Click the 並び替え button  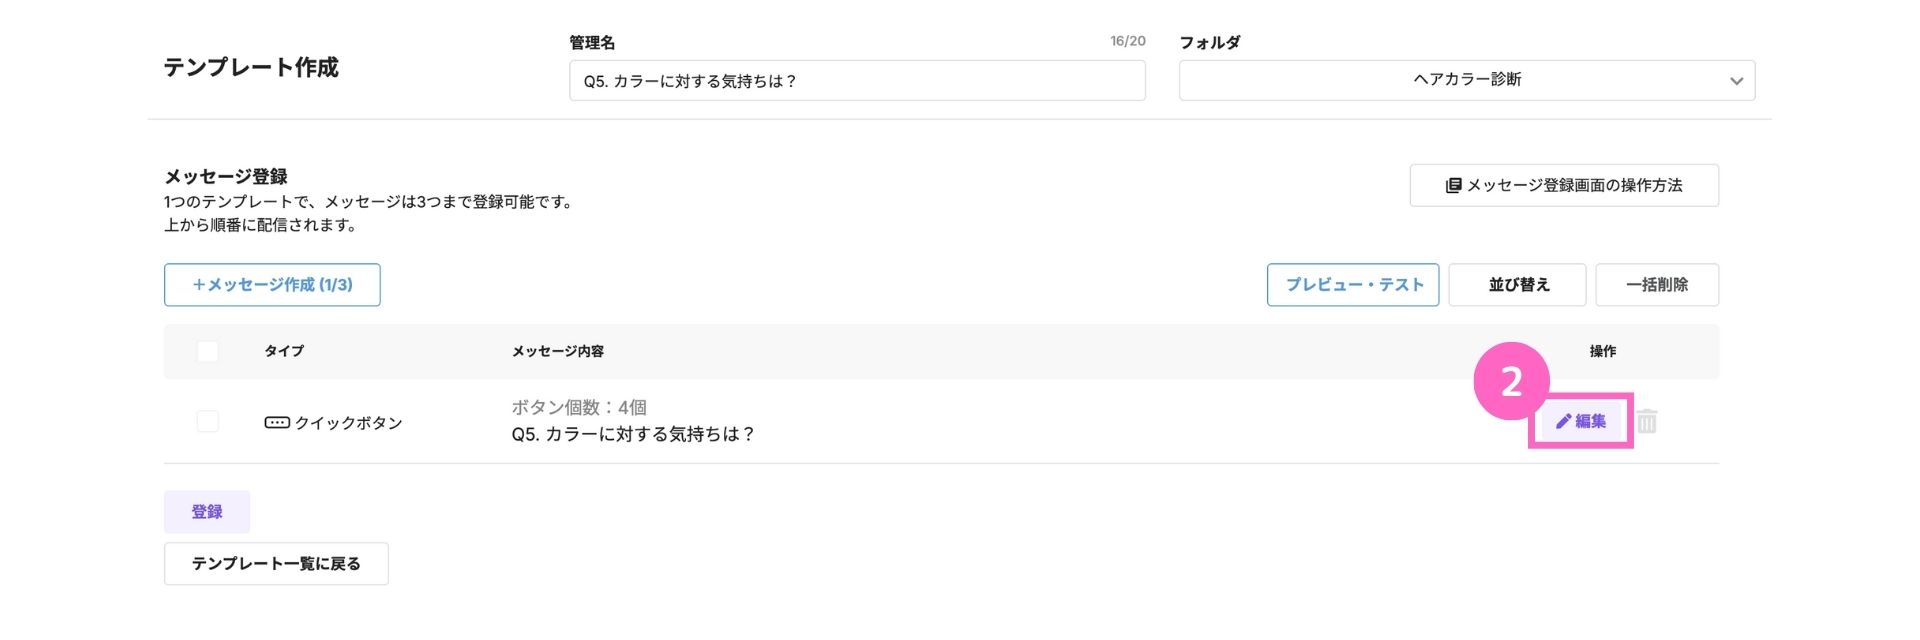(1517, 285)
